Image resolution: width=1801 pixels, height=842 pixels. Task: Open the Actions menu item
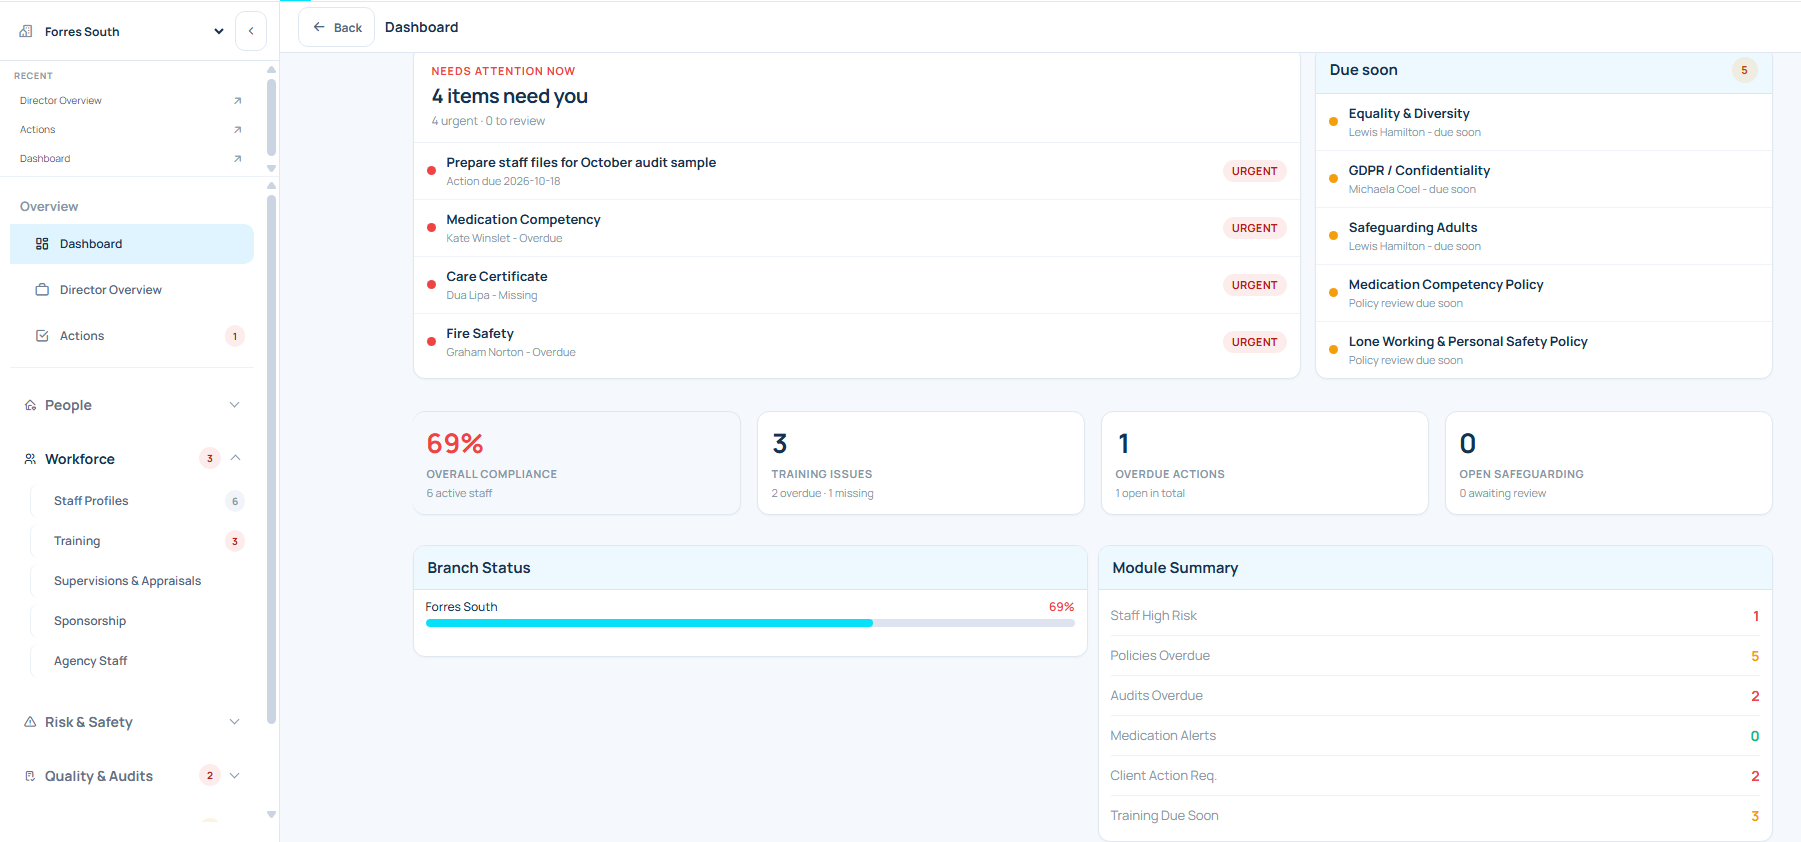coord(132,336)
